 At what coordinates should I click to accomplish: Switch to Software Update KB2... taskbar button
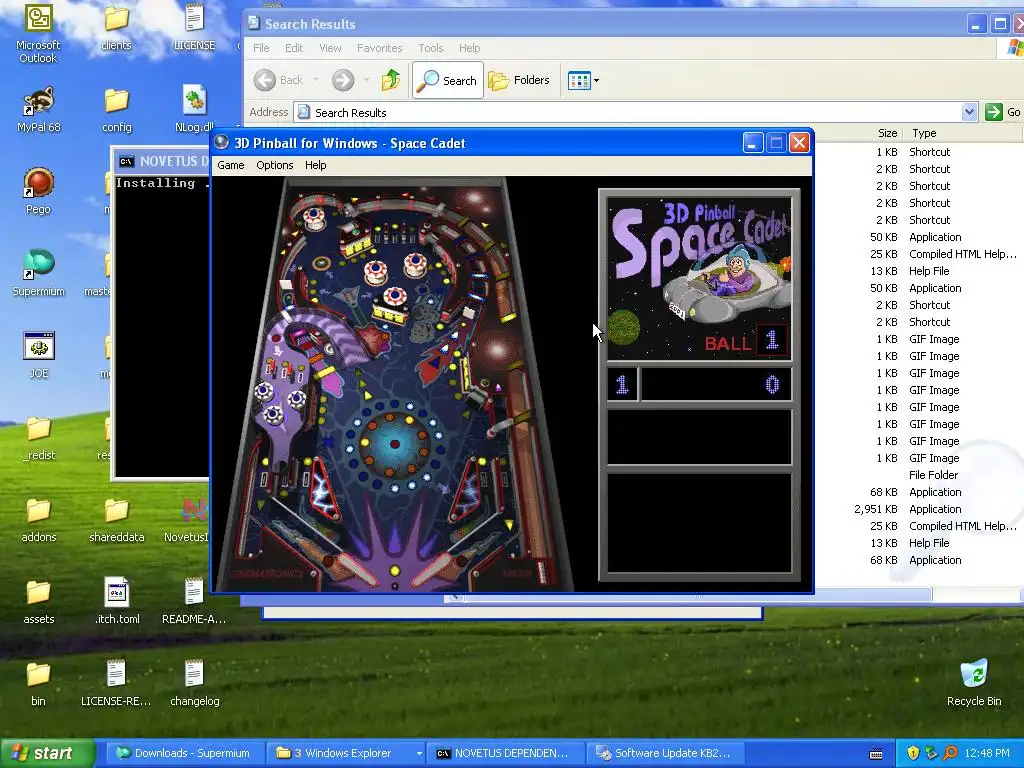point(664,753)
